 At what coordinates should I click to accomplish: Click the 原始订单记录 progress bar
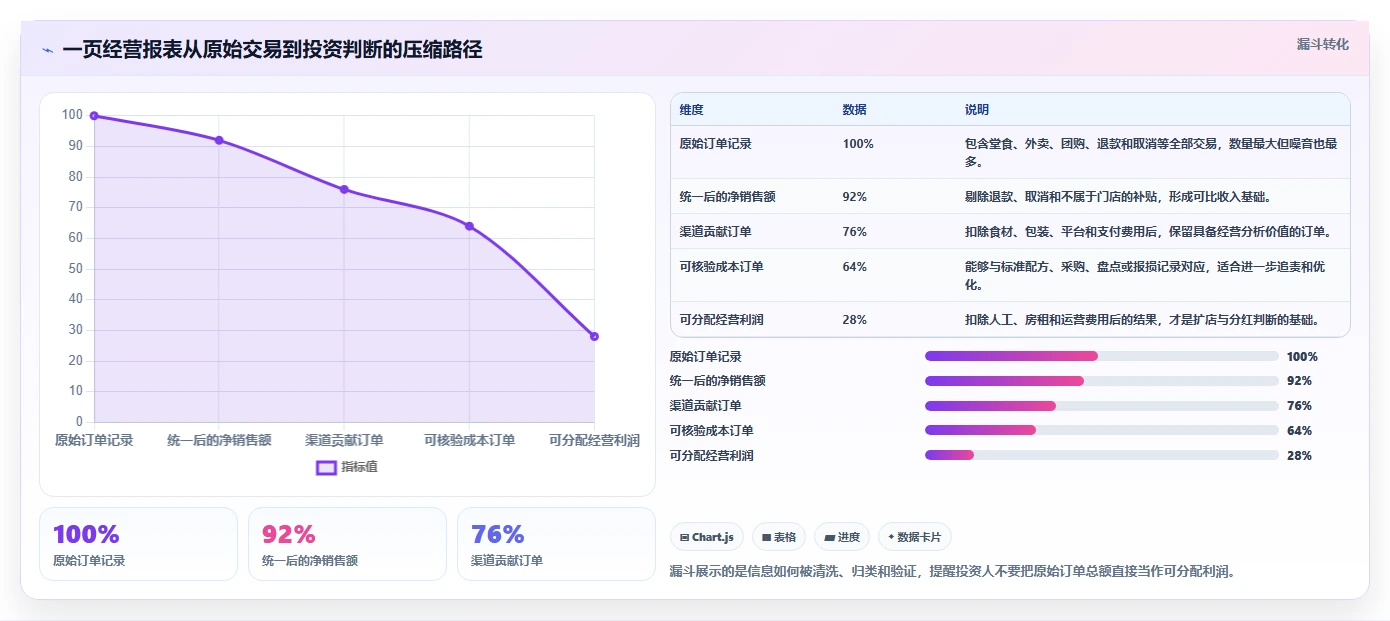coord(1102,356)
